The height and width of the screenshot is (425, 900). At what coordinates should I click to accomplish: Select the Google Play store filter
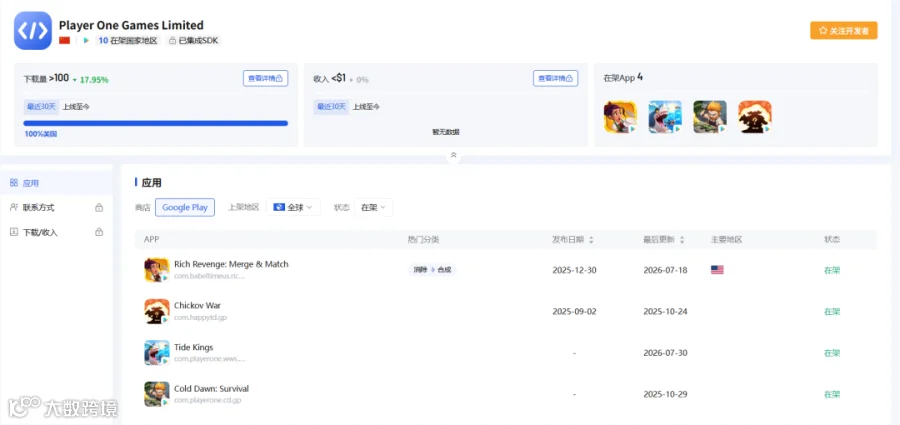pyautogui.click(x=185, y=207)
